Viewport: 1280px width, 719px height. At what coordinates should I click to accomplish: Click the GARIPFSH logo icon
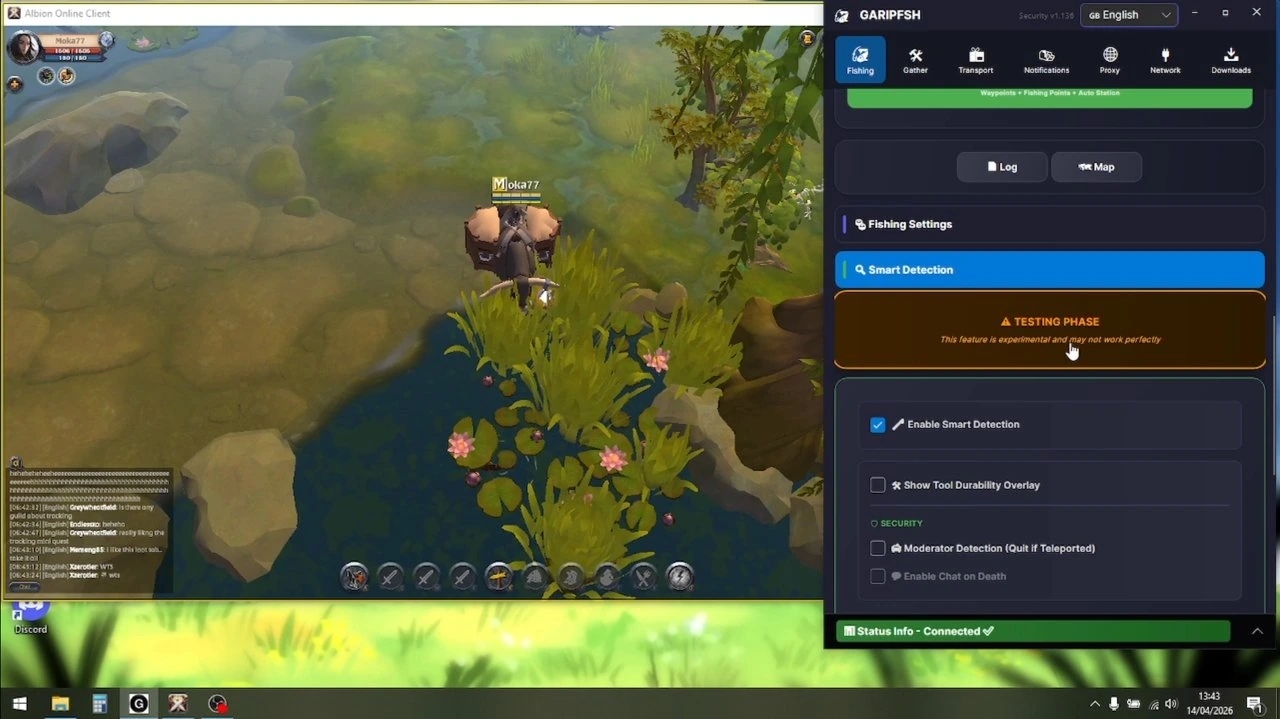click(842, 15)
